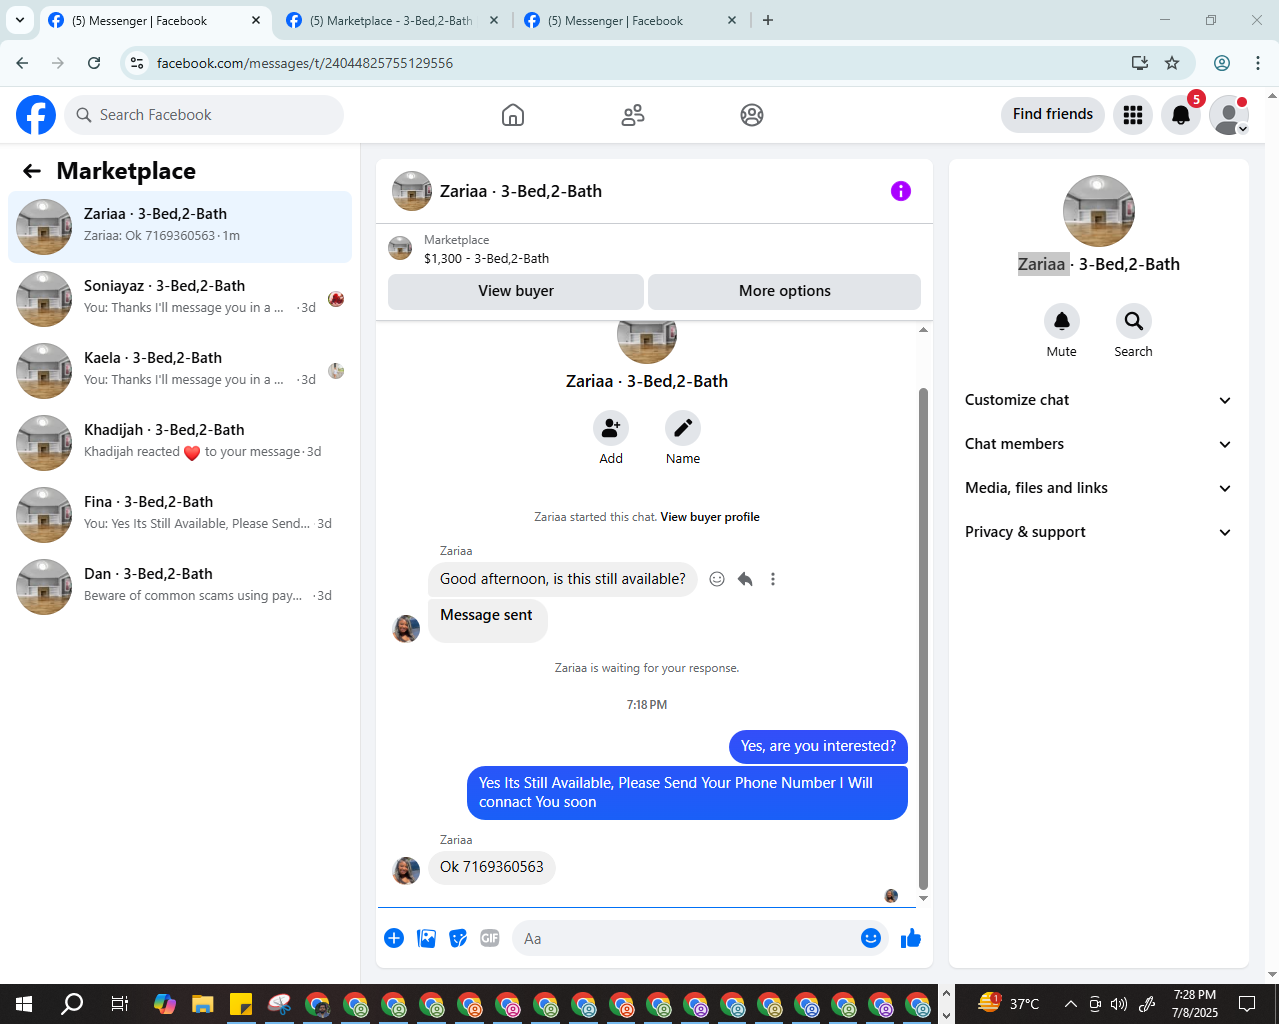Bookmark this page with the star icon
The height and width of the screenshot is (1024, 1279).
(1172, 63)
